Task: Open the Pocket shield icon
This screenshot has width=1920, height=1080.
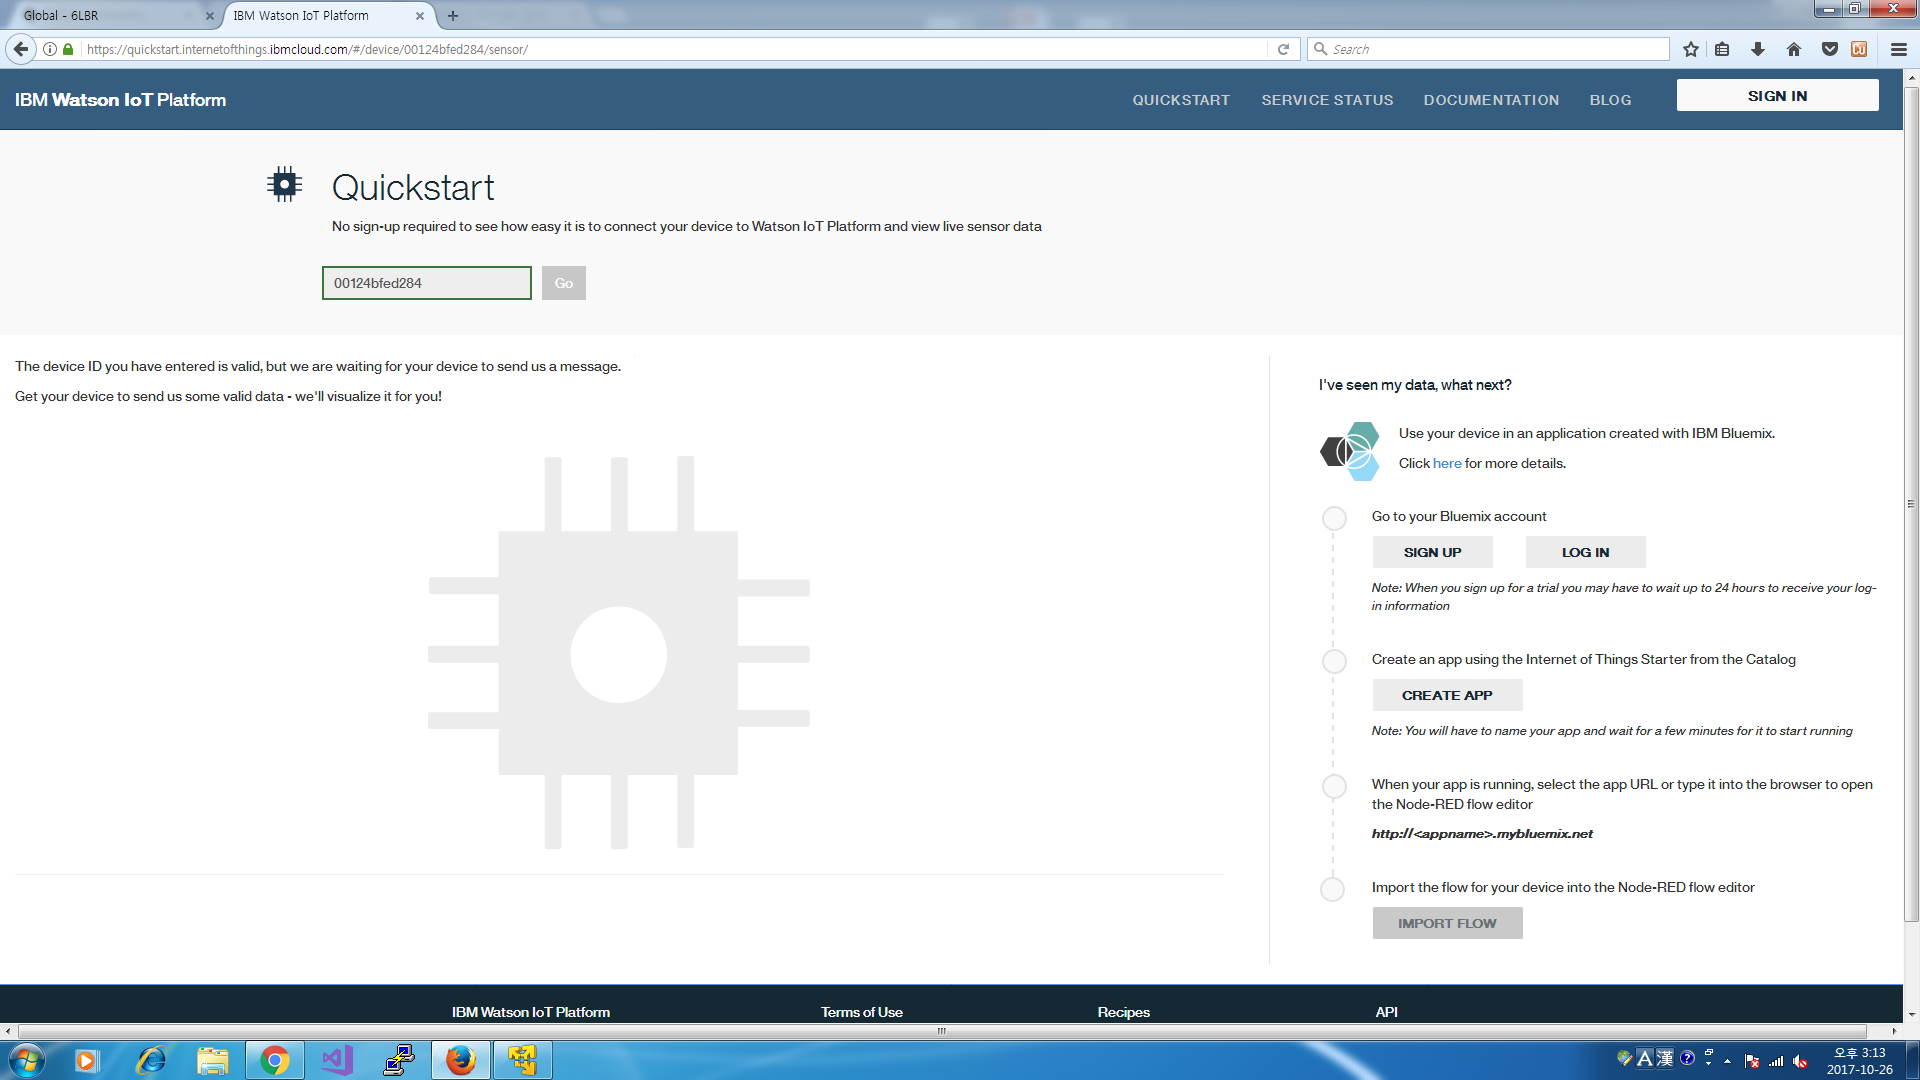Action: [1829, 49]
